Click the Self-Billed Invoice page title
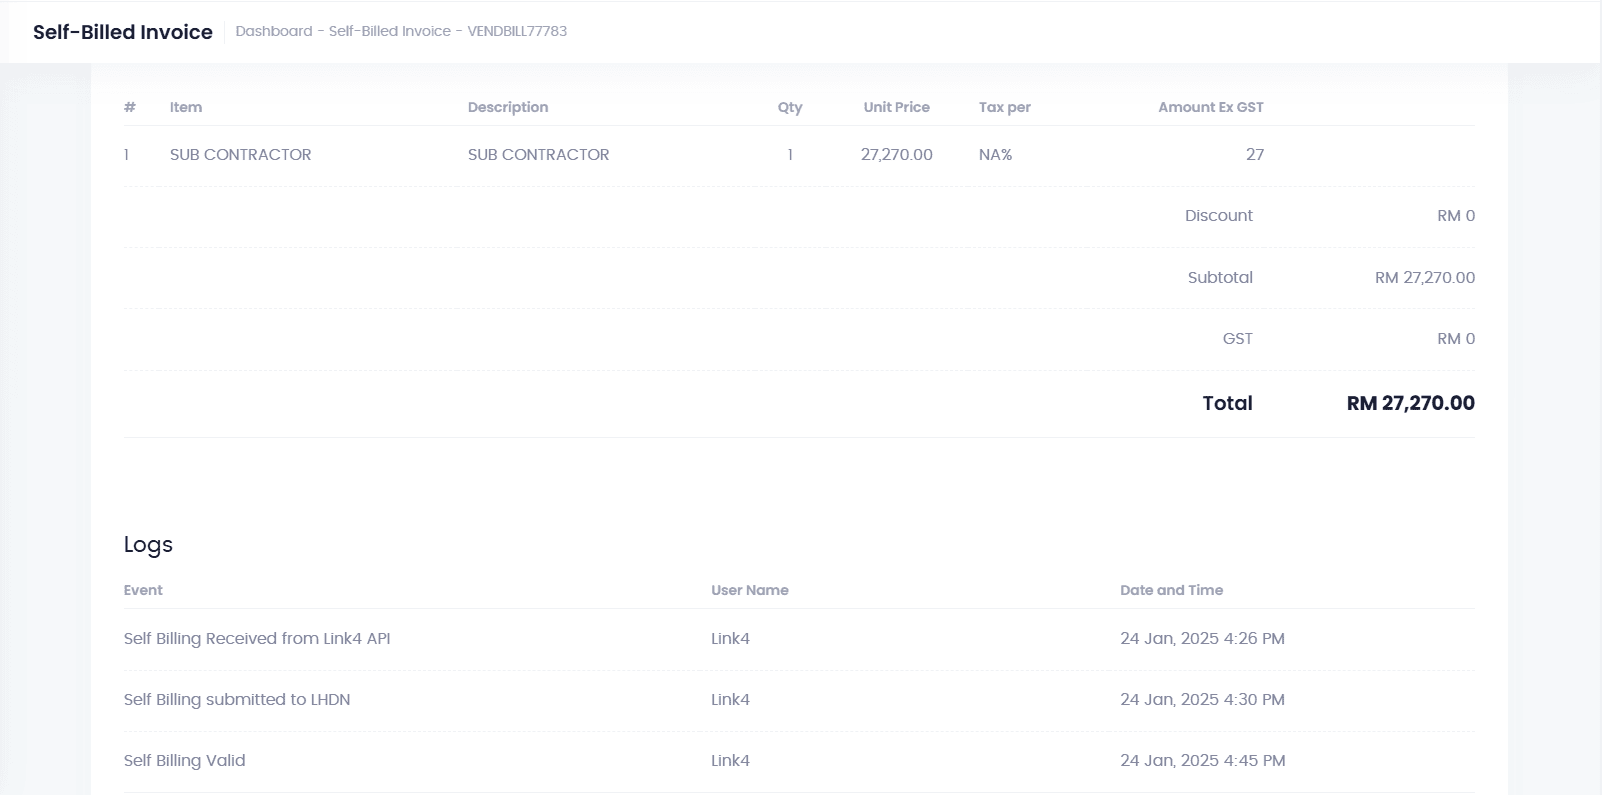The image size is (1602, 795). coord(122,32)
